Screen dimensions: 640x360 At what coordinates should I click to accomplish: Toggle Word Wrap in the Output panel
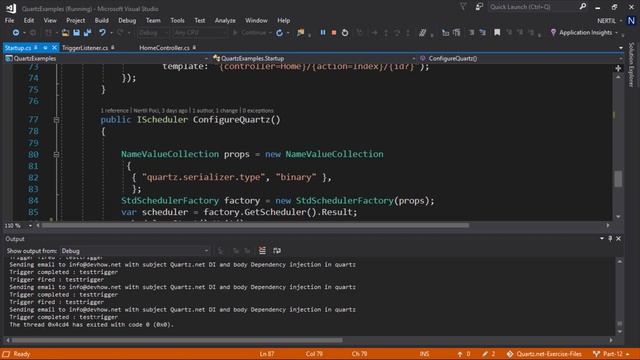277,251
